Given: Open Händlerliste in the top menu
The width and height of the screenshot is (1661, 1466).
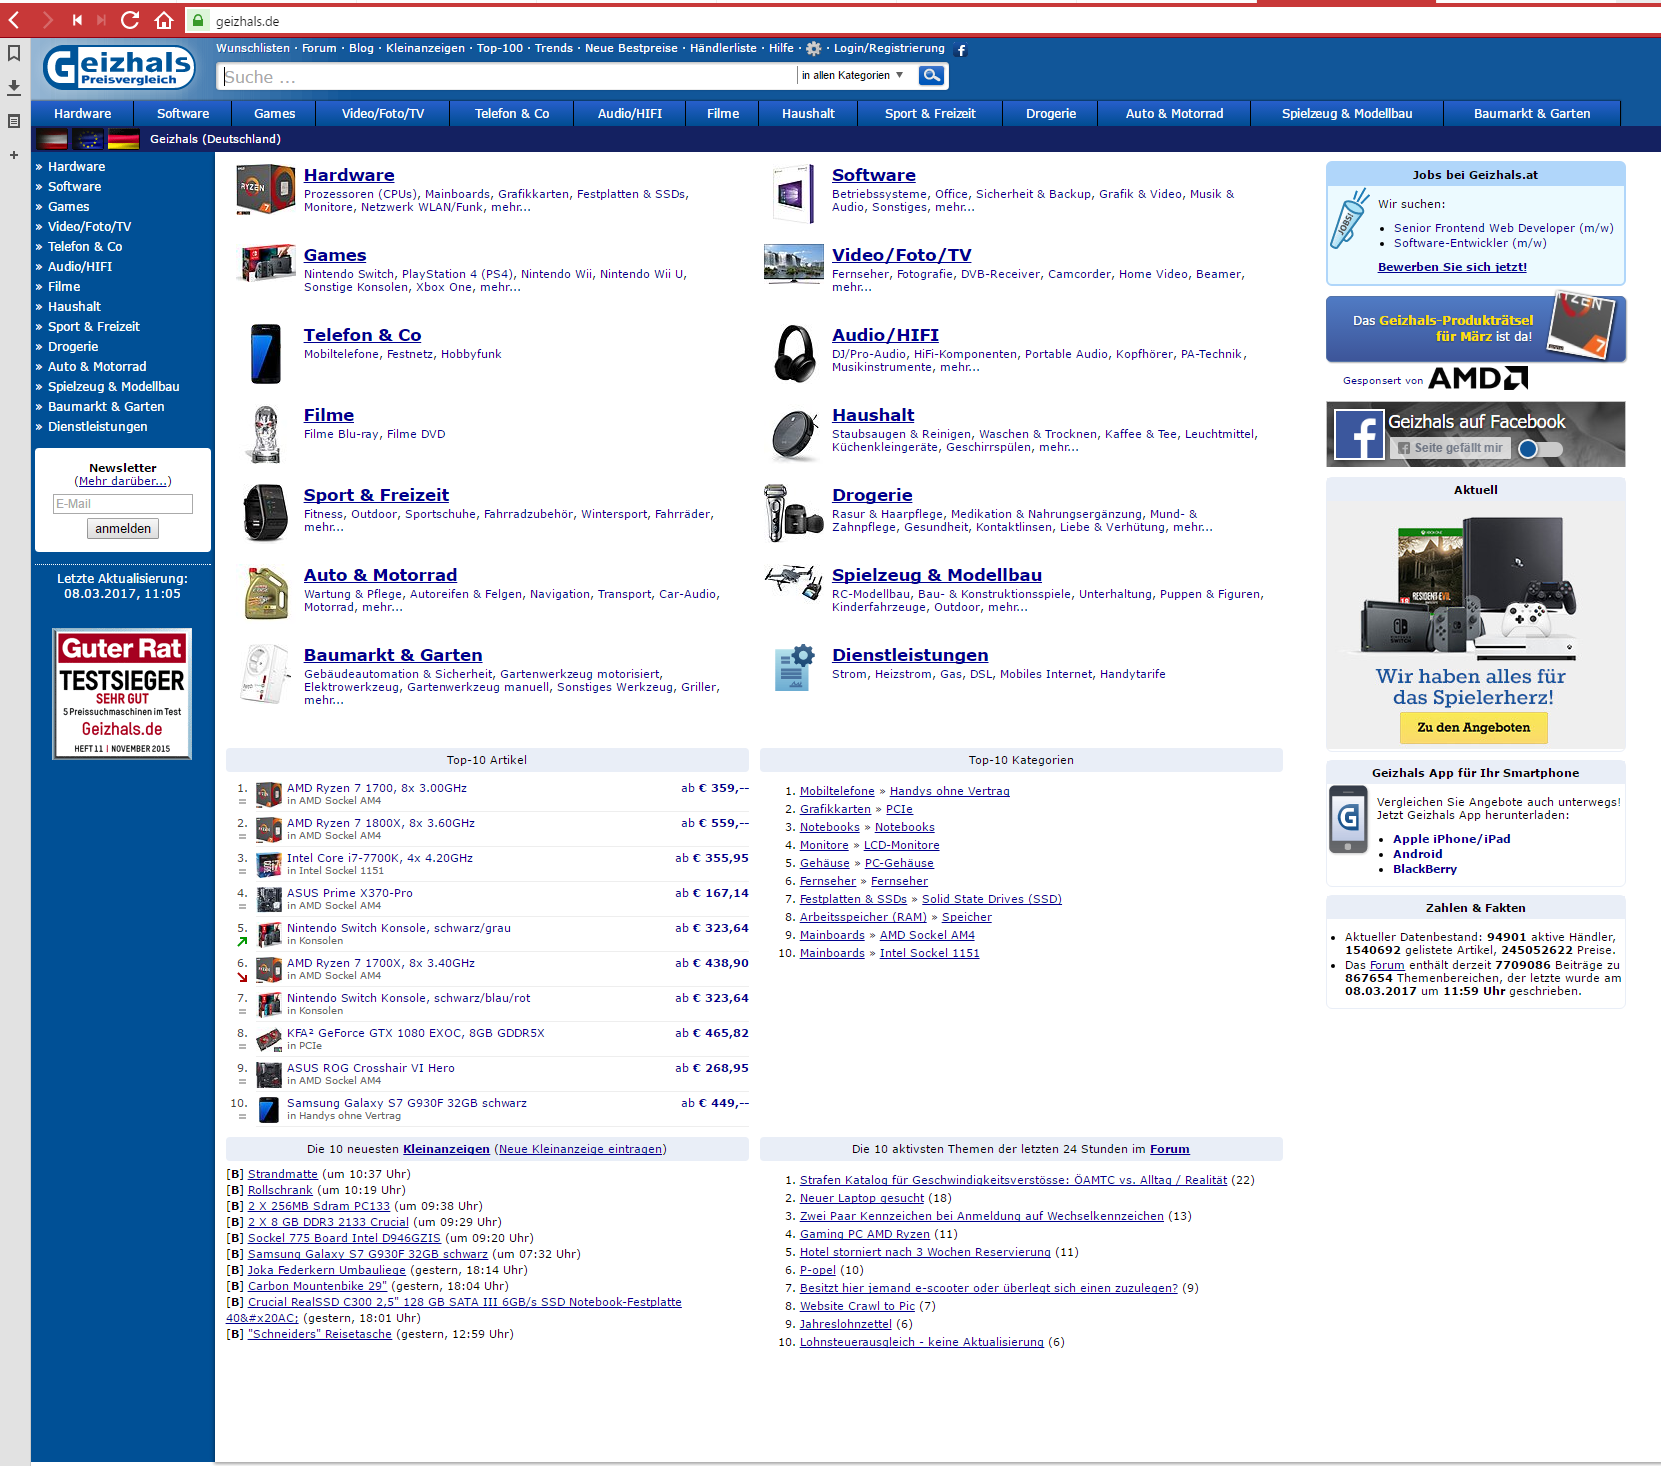Looking at the screenshot, I should (x=723, y=48).
